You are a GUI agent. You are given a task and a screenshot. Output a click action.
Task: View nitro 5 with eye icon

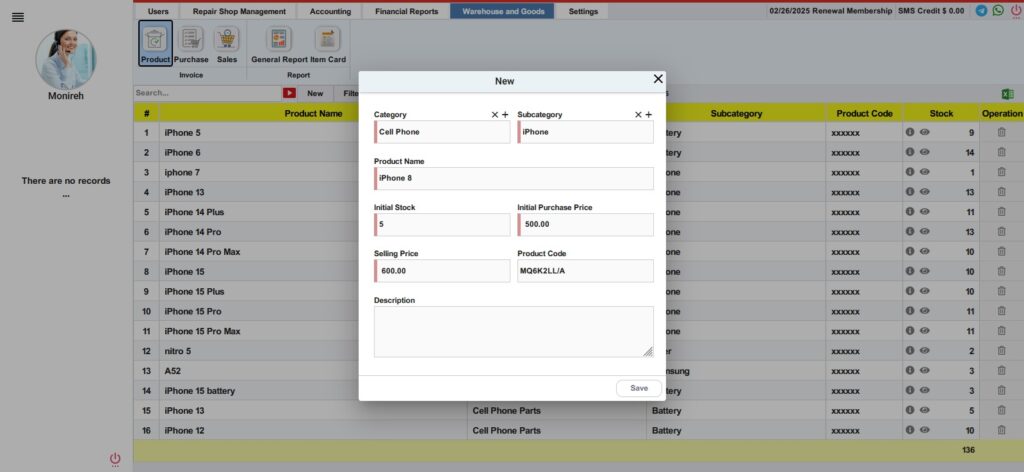pyautogui.click(x=925, y=351)
